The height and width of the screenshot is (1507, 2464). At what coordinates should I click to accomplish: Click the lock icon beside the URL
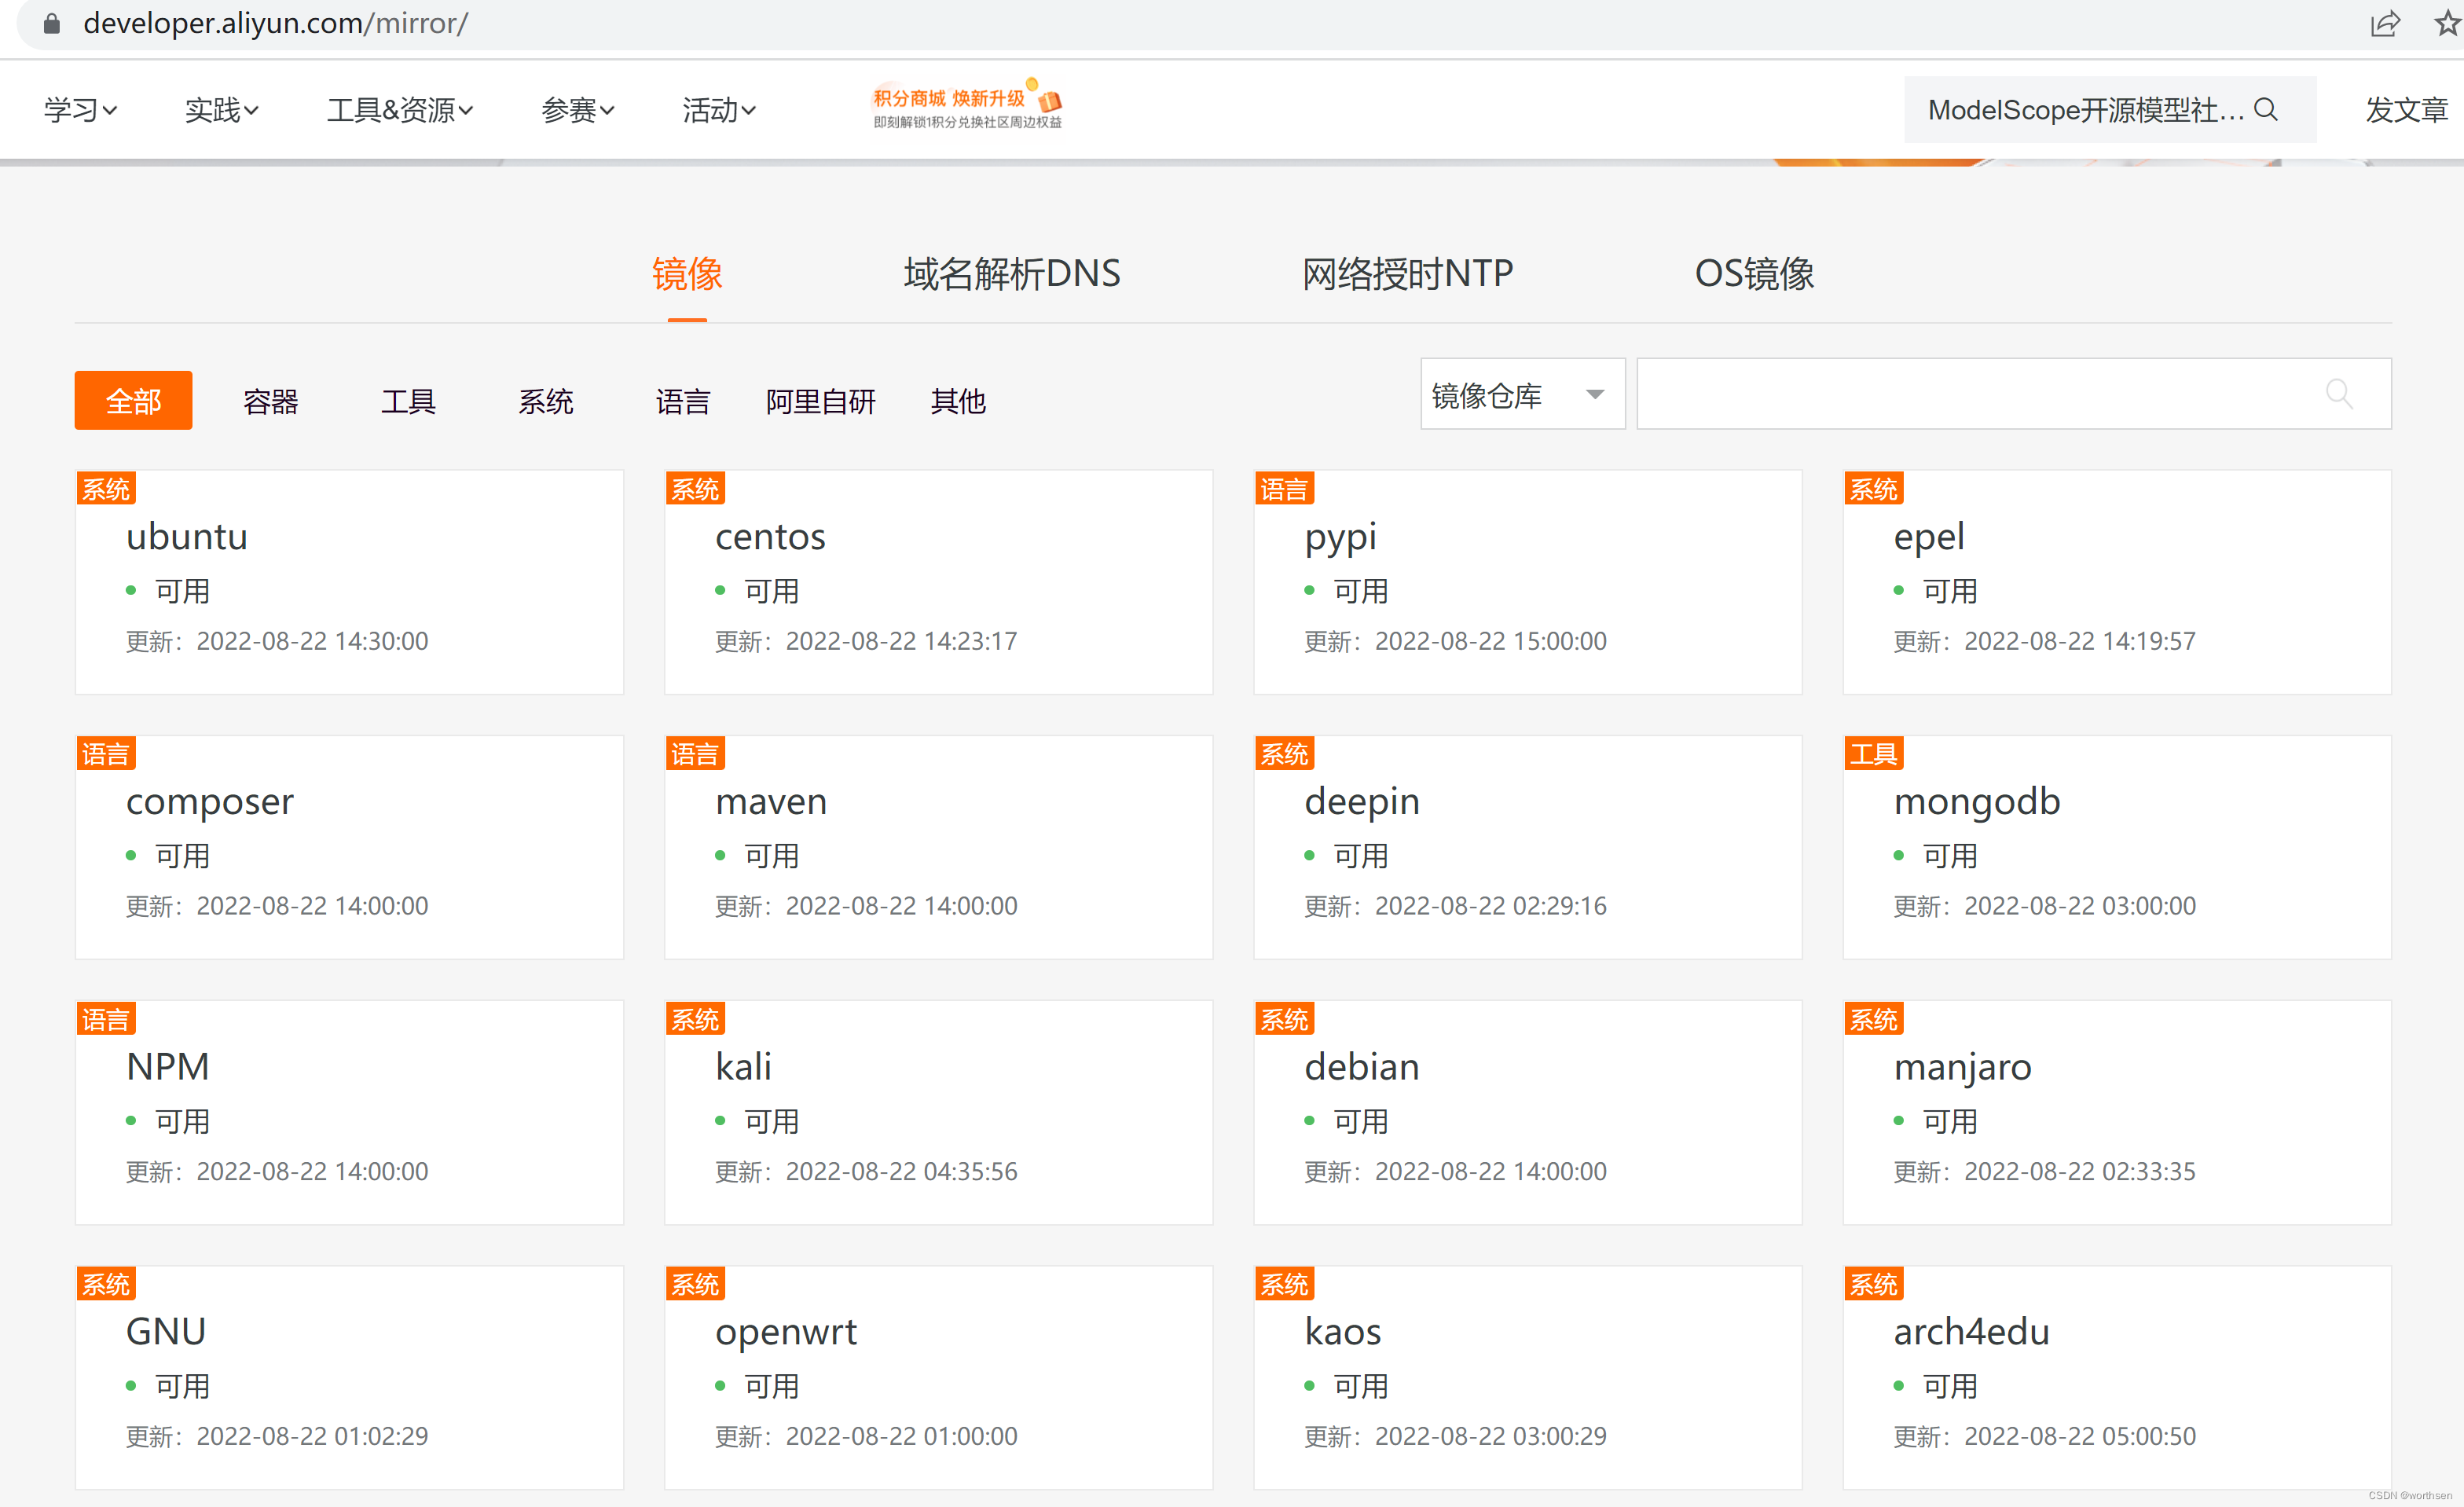click(51, 23)
